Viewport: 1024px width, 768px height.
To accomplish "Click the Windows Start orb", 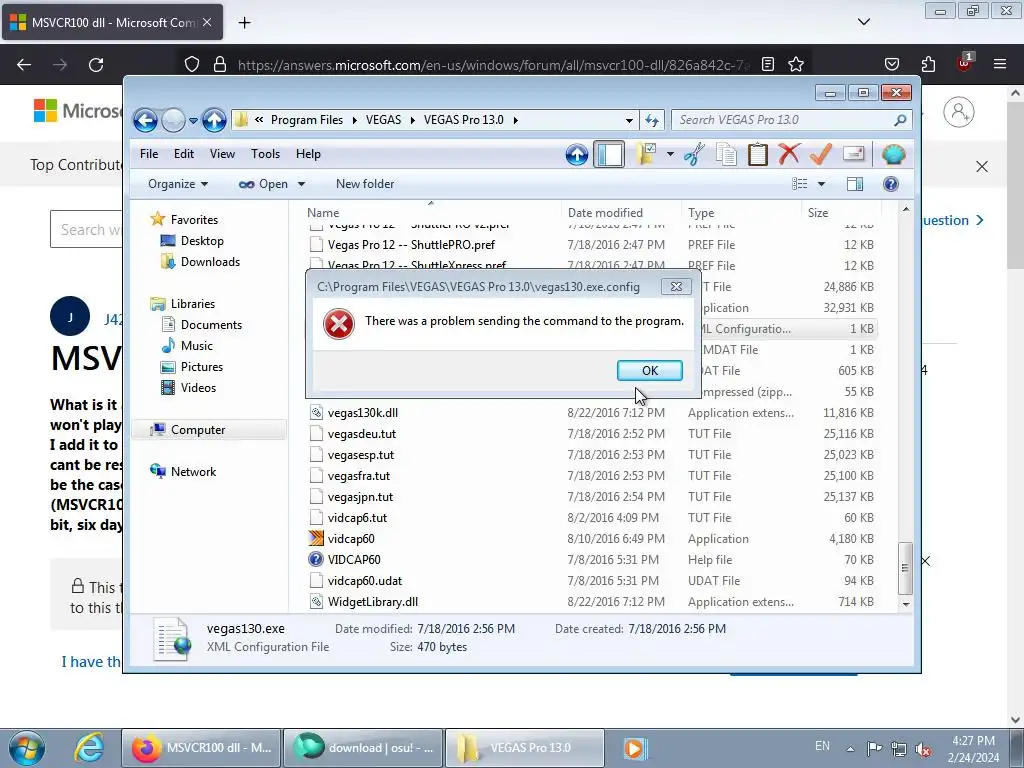I will [x=27, y=748].
